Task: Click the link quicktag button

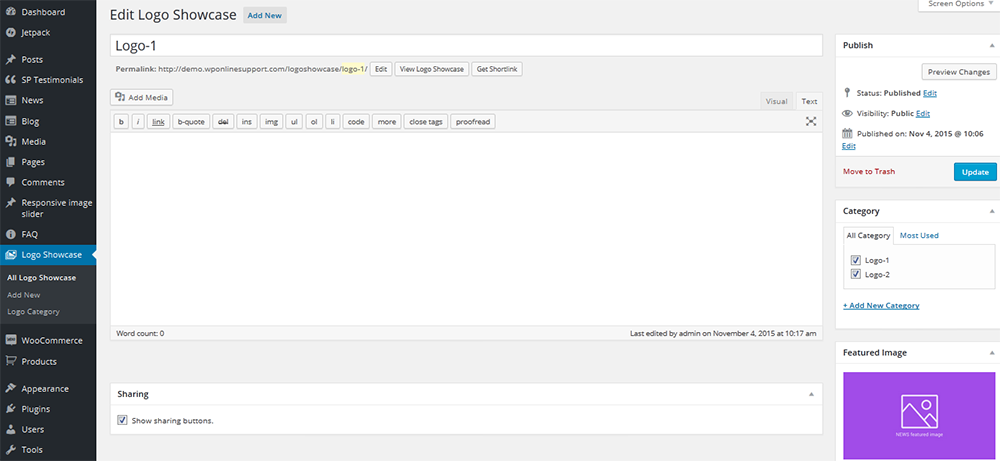Action: (158, 122)
